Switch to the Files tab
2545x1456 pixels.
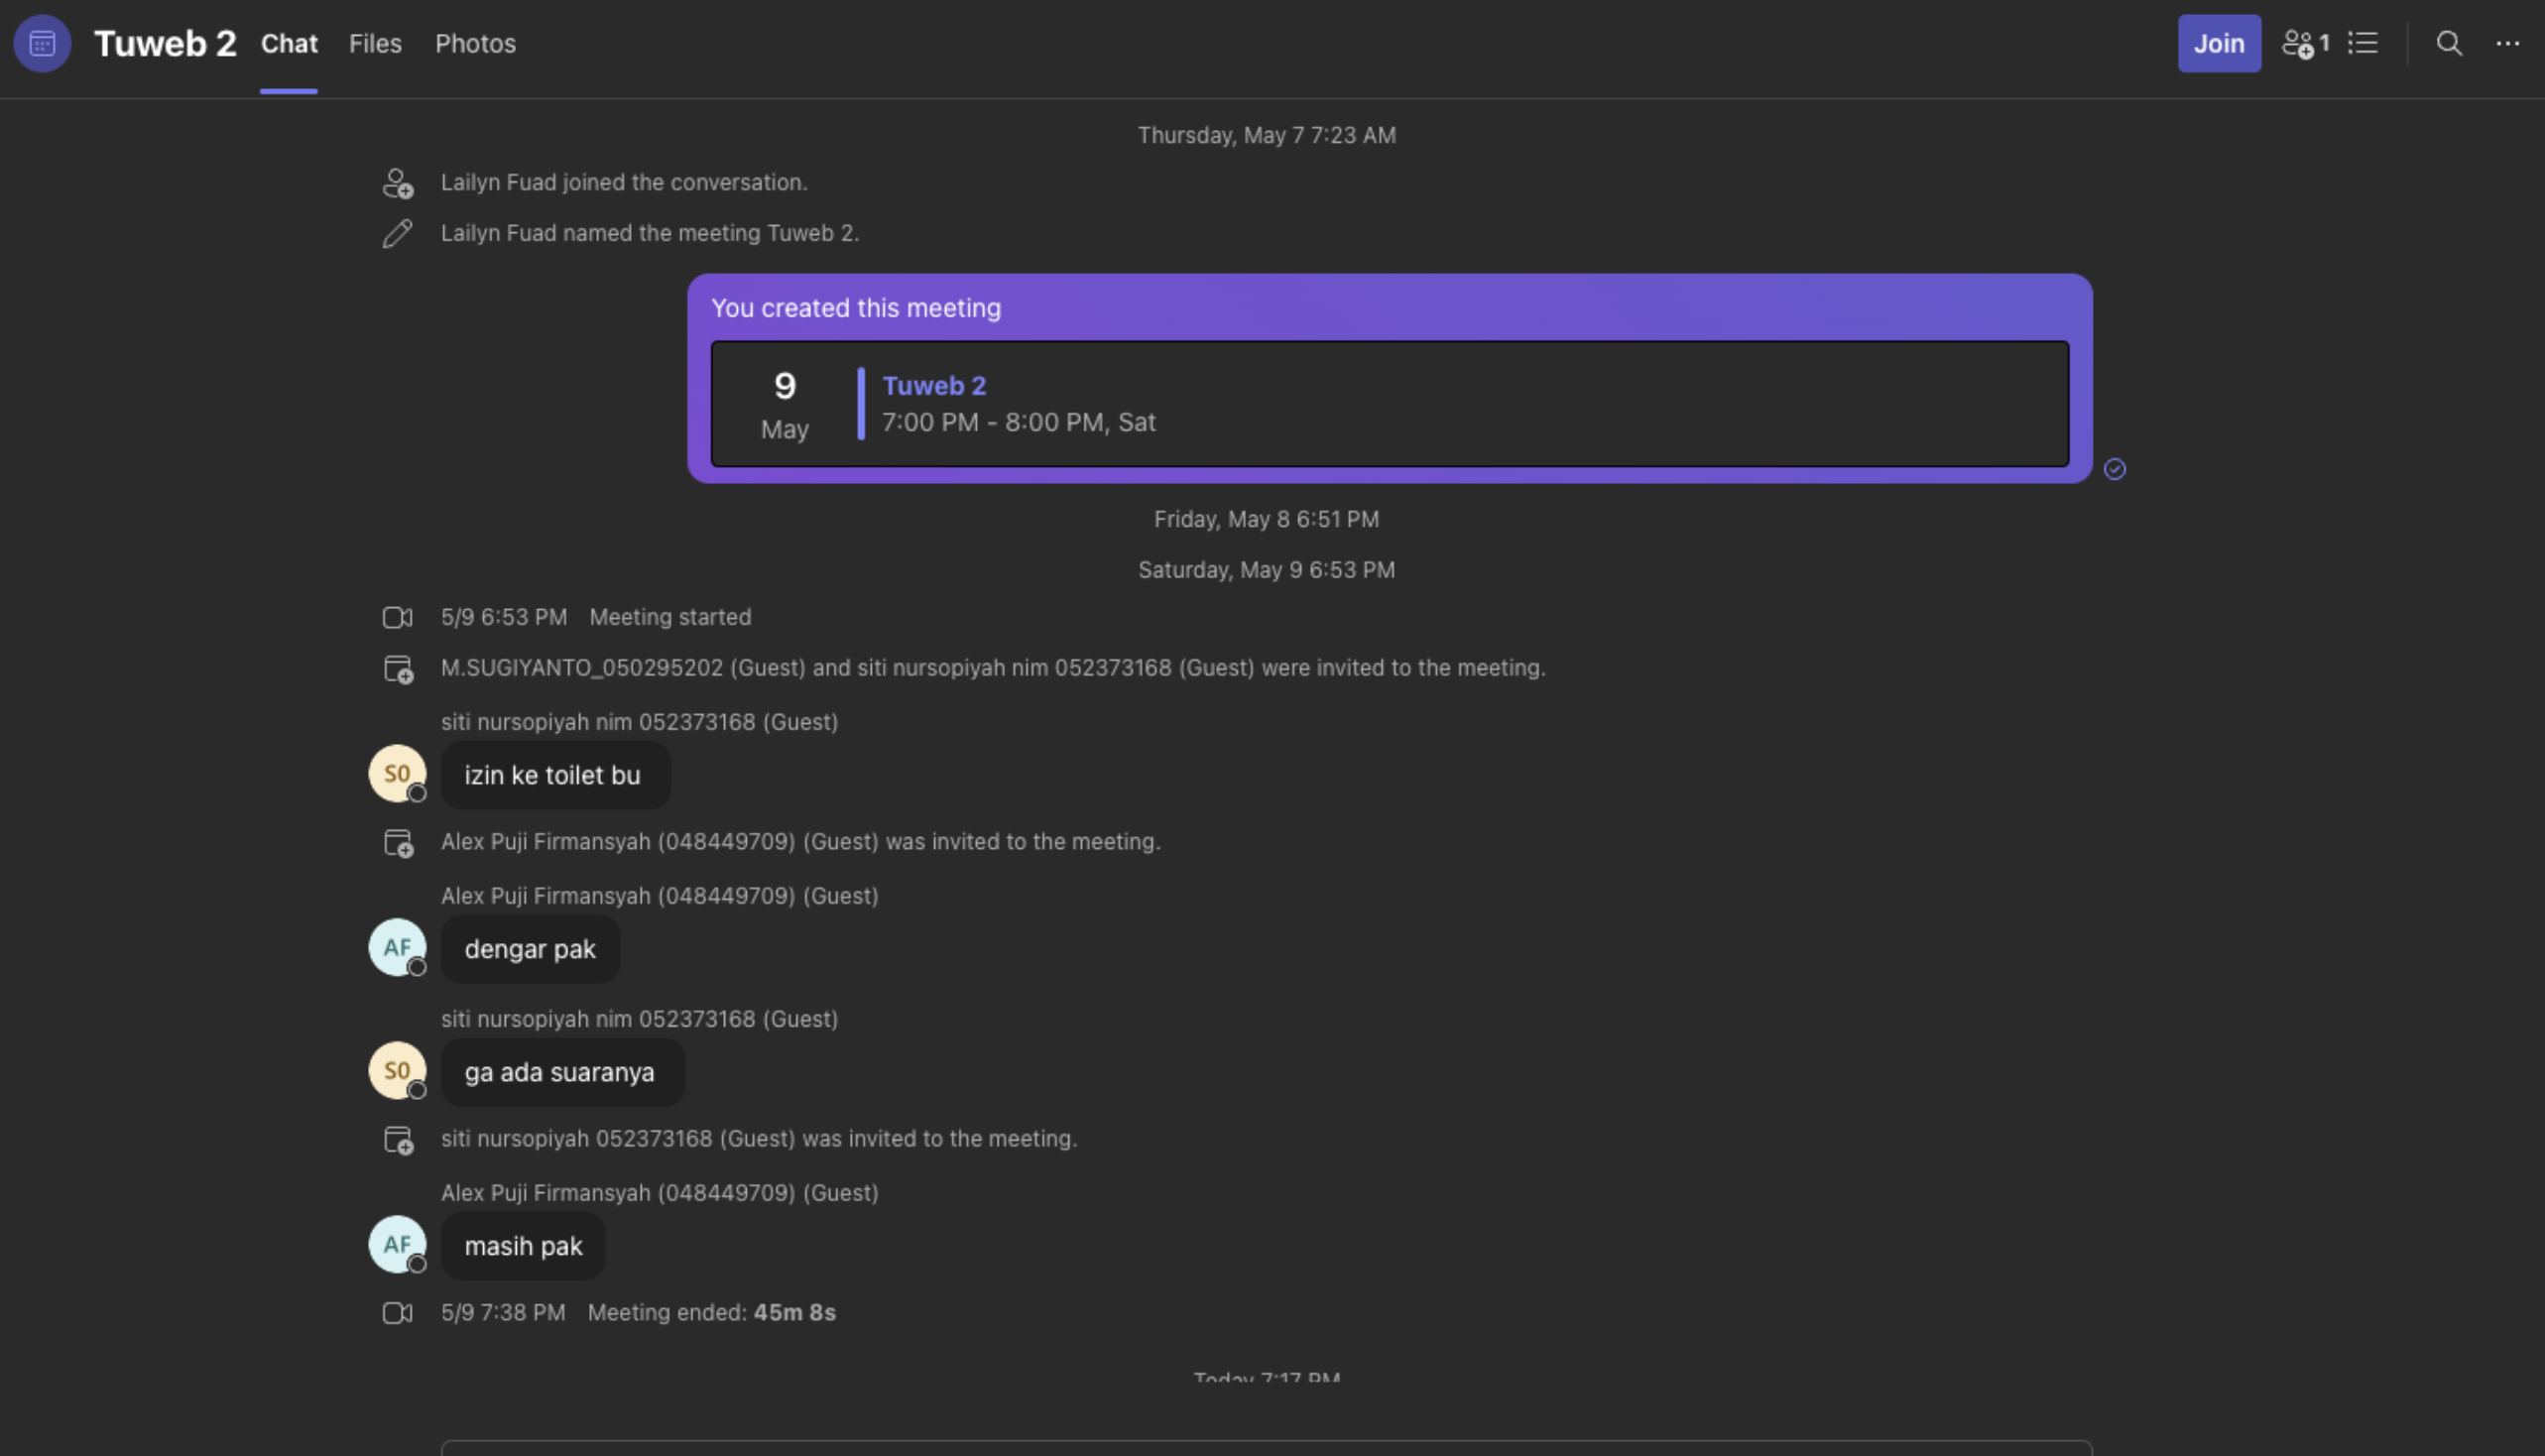tap(375, 43)
